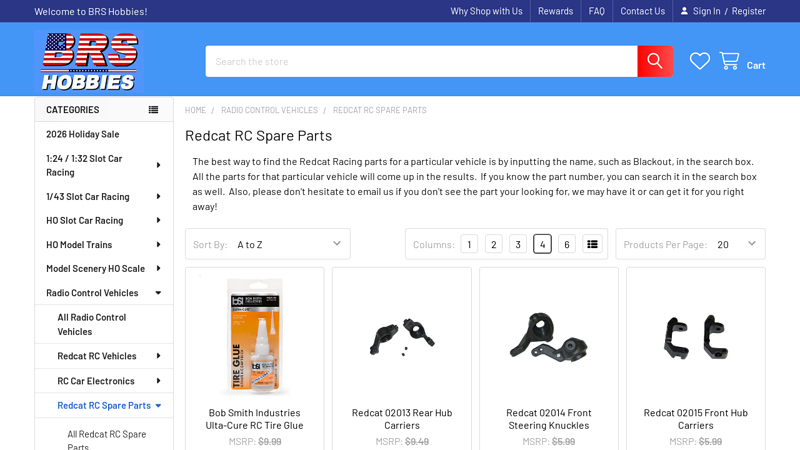Click the red search magnifier button

point(655,61)
